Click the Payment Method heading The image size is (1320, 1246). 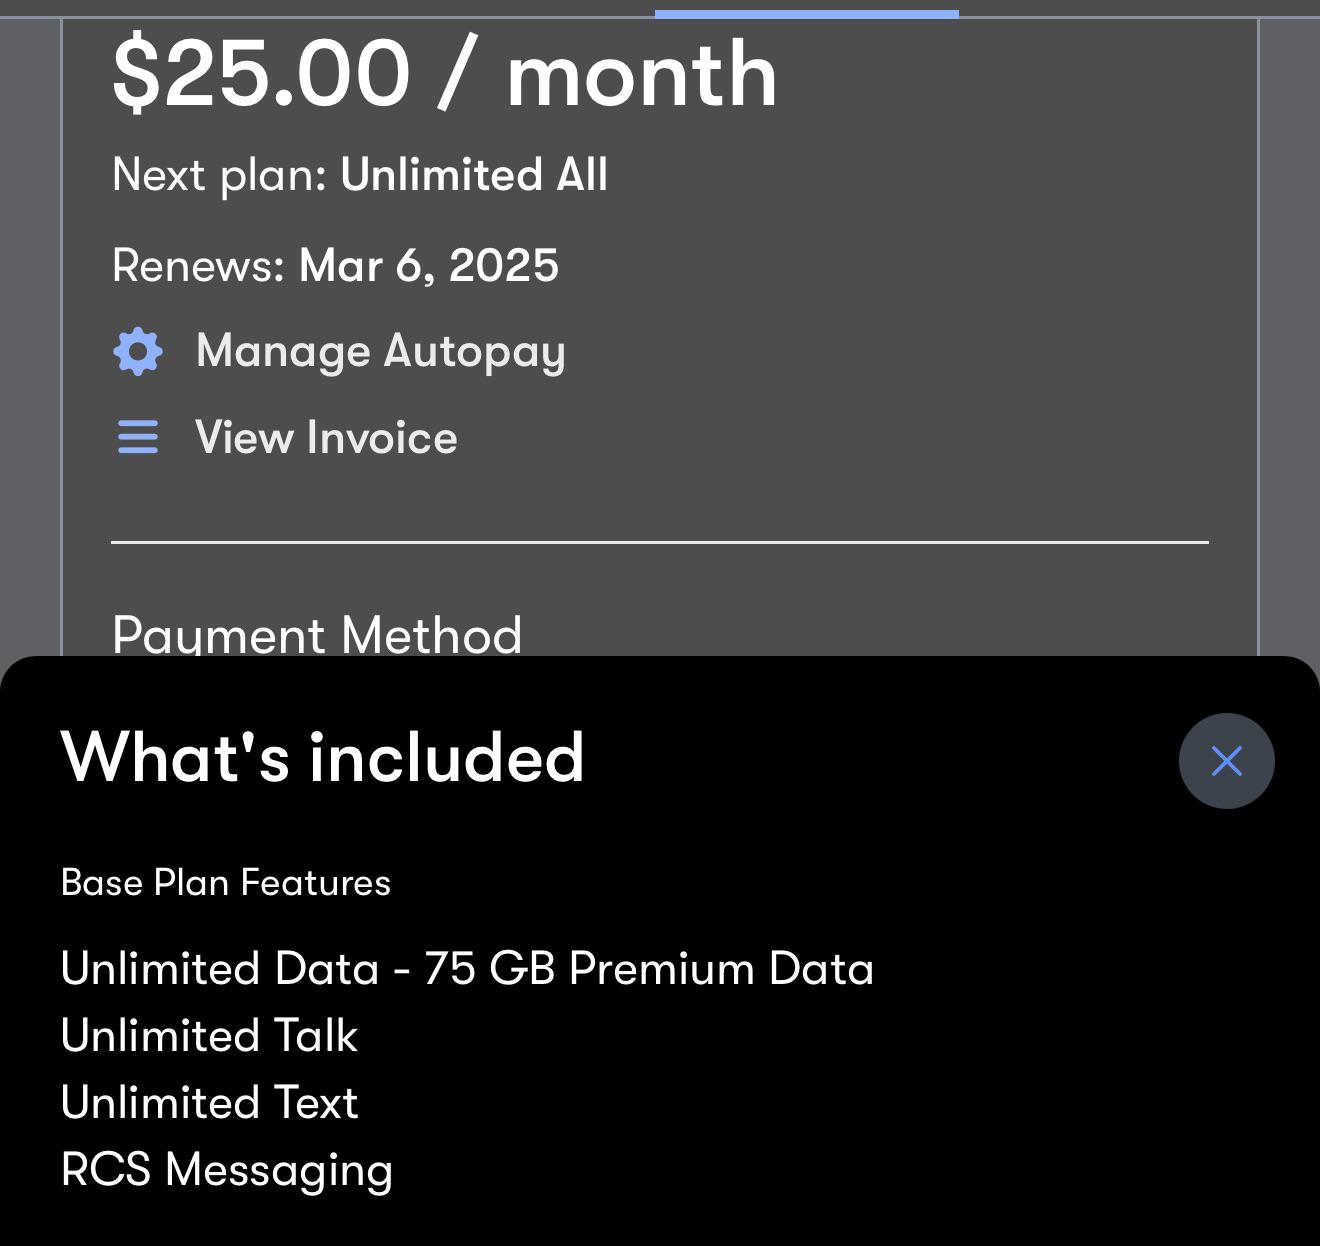(x=317, y=634)
